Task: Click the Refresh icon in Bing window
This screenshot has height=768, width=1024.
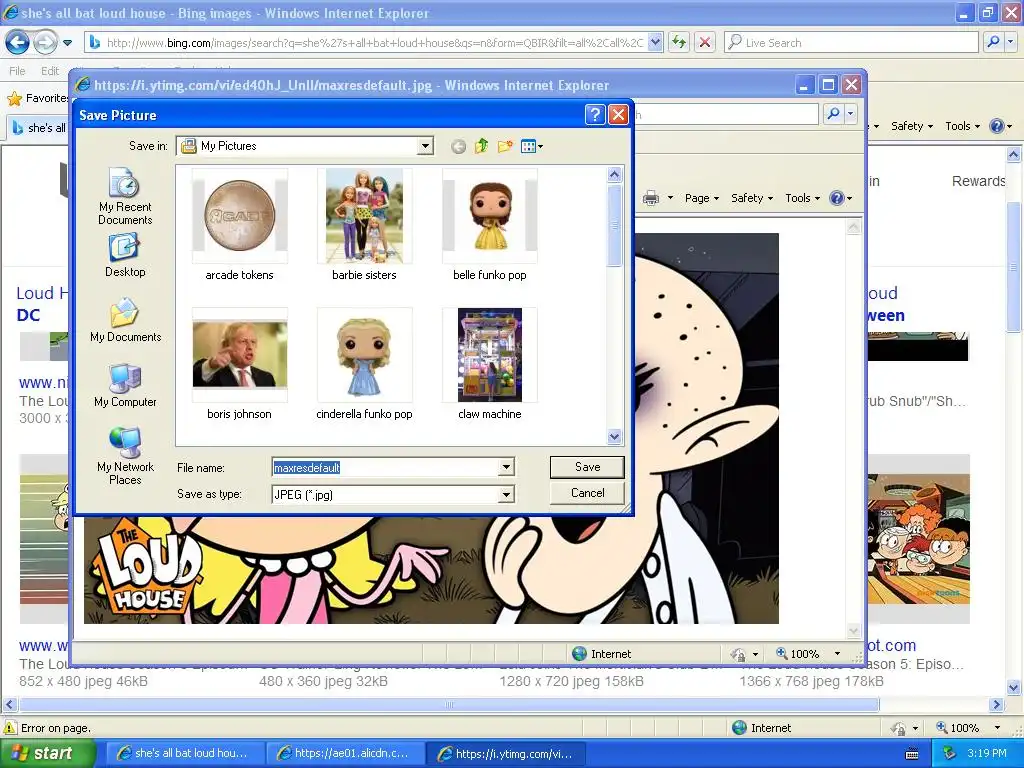Action: pos(679,42)
